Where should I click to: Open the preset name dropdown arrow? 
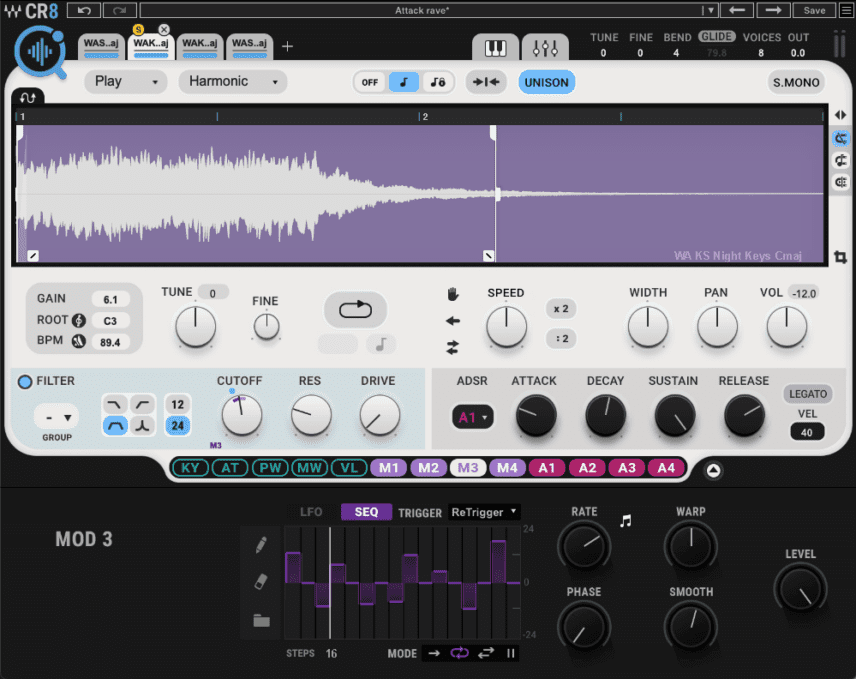[x=710, y=10]
